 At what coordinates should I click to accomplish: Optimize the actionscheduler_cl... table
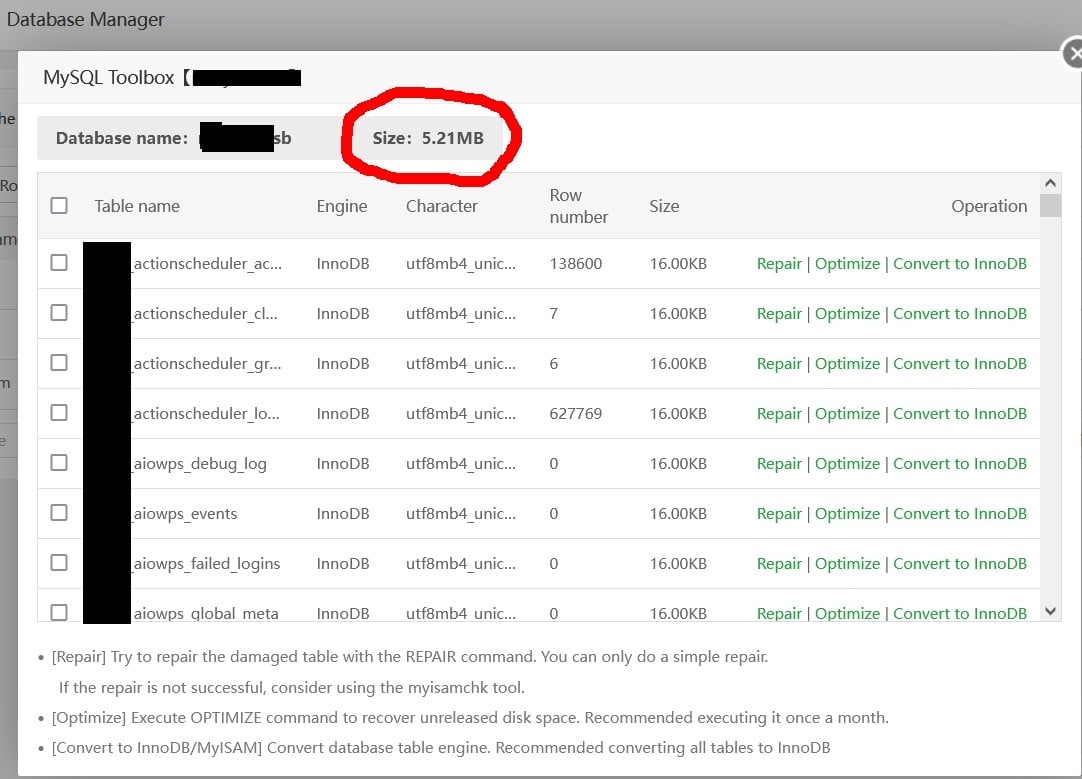tap(847, 314)
